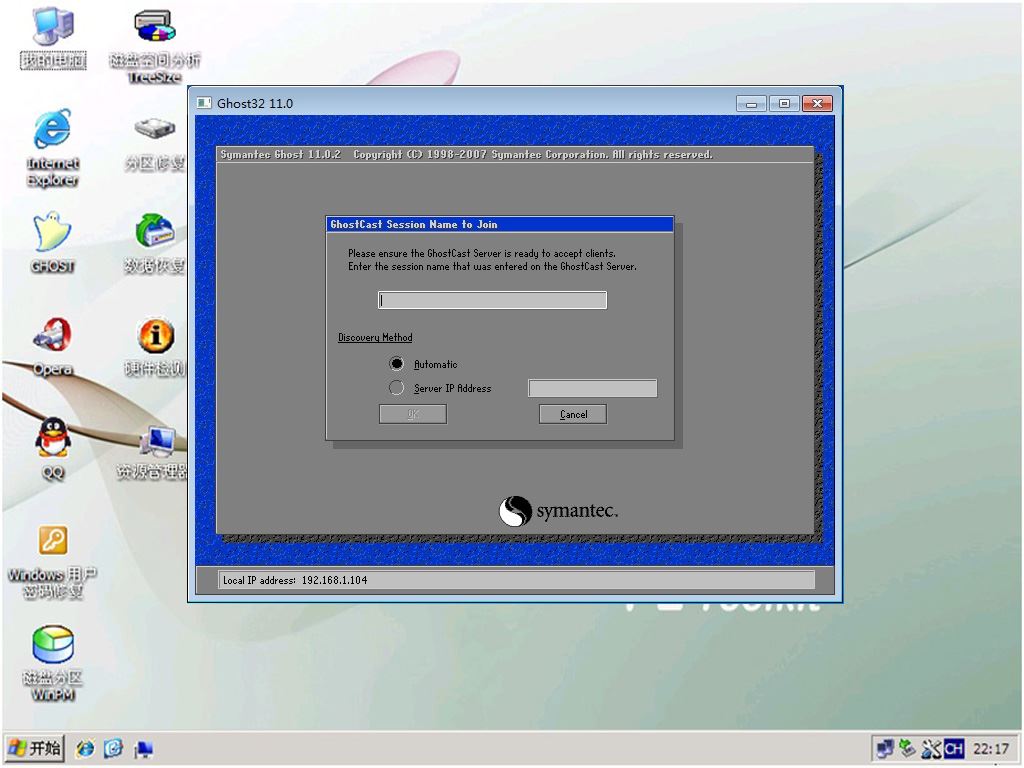Click the session name input field
This screenshot has width=1024, height=768.
pos(492,300)
